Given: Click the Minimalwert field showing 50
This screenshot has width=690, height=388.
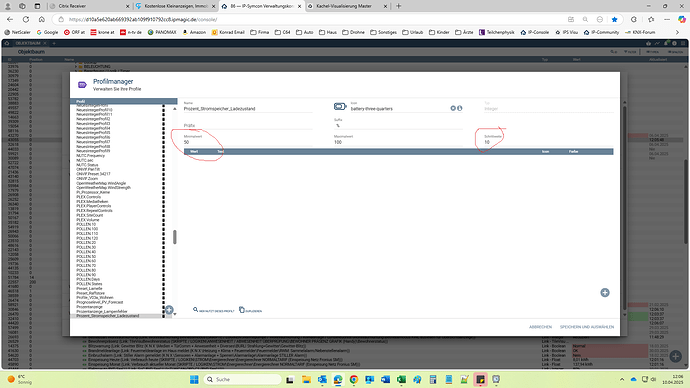Looking at the screenshot, I should 248,142.
